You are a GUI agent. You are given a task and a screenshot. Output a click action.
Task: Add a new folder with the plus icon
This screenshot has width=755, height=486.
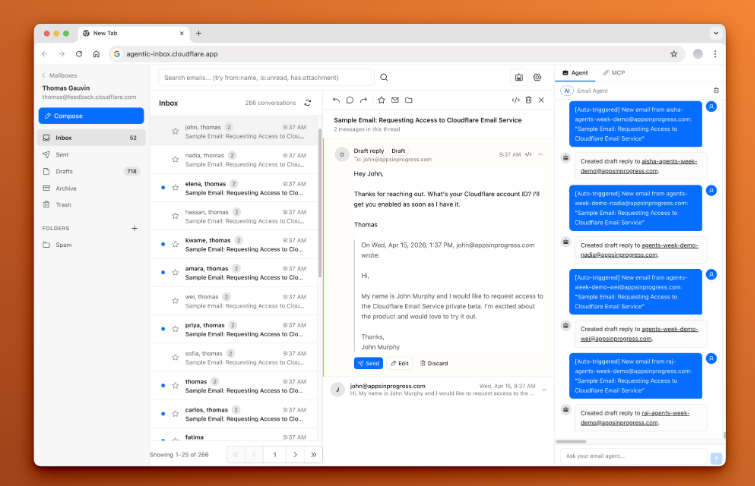(x=134, y=228)
